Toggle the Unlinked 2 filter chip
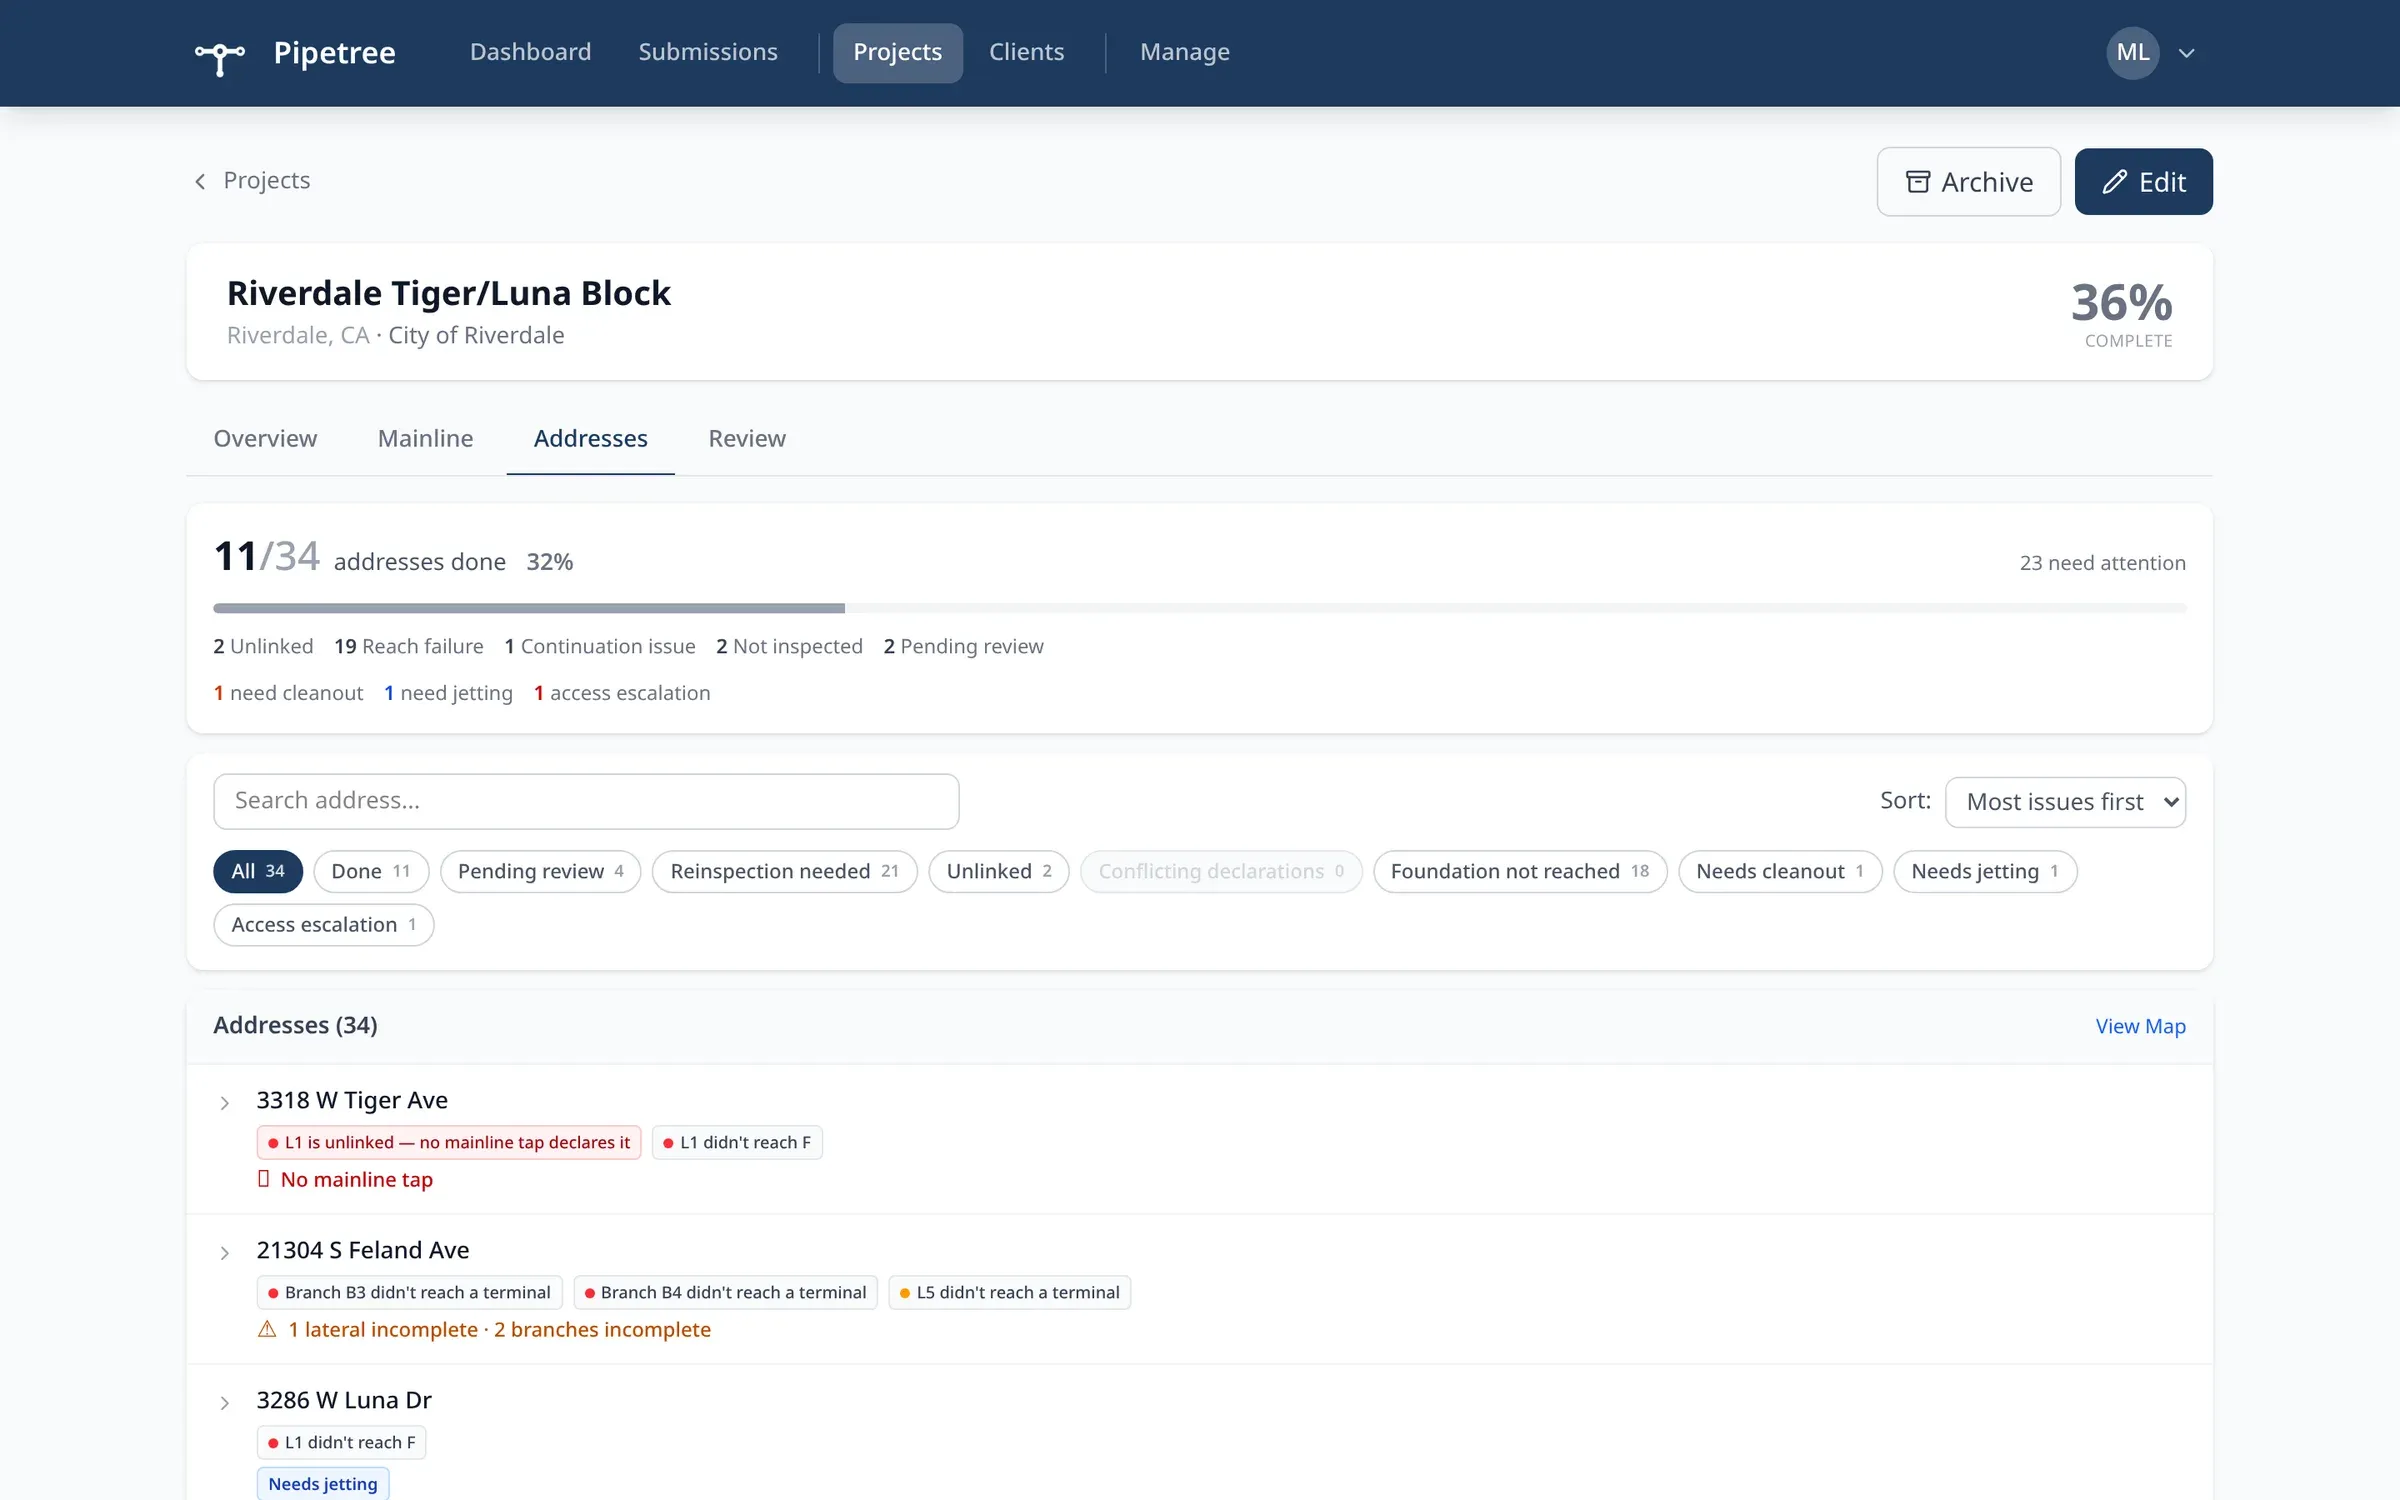This screenshot has height=1500, width=2400. [999, 871]
